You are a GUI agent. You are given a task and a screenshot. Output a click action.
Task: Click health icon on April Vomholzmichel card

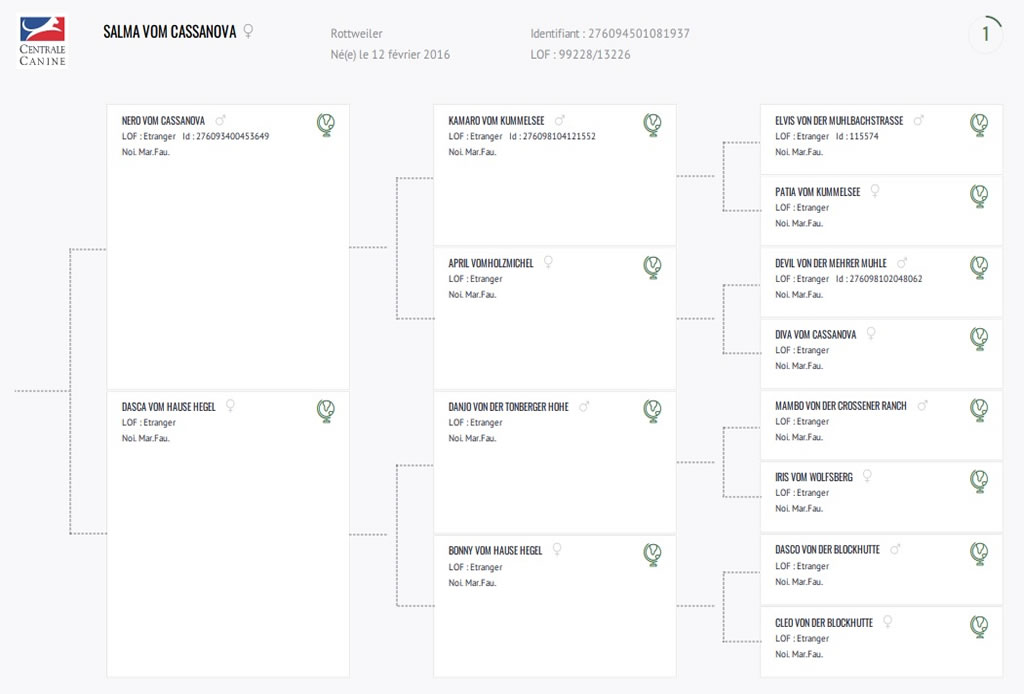click(652, 267)
